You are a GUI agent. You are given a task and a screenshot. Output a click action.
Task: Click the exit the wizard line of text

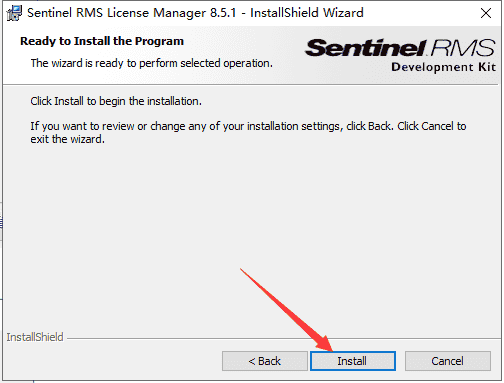67,139
